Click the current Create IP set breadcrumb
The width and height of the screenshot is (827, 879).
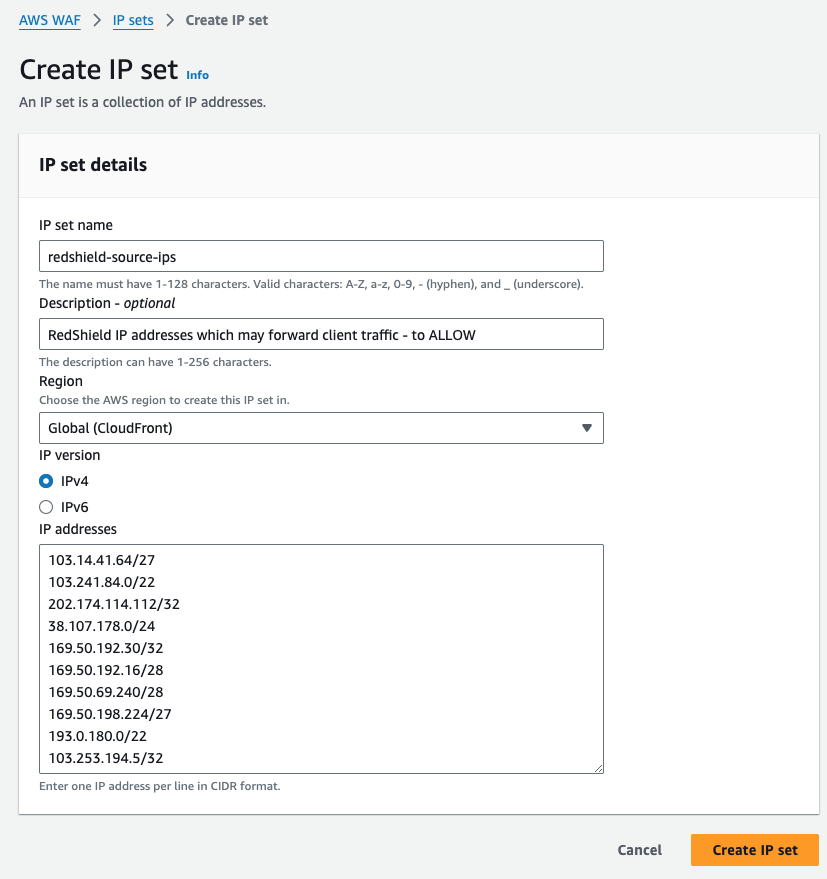pos(227,20)
